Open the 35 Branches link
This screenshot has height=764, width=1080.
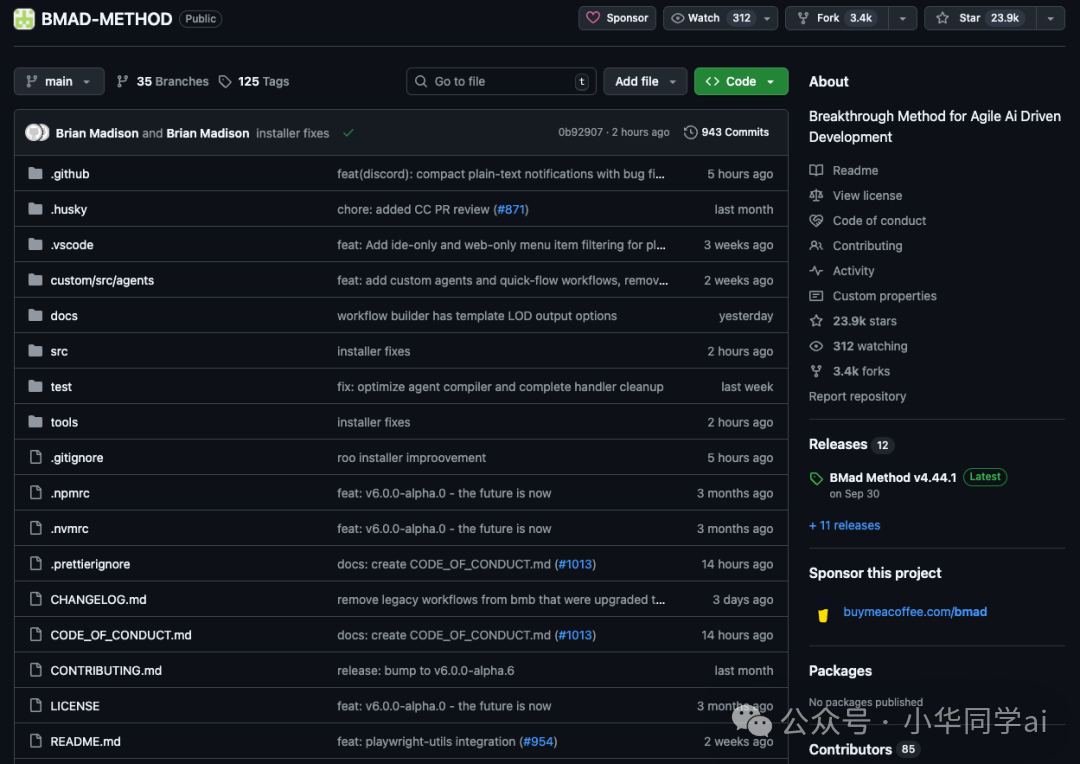tap(163, 82)
